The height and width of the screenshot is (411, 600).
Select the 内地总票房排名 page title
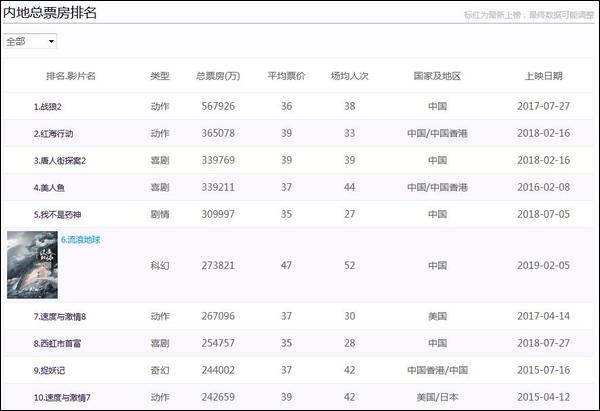tap(50, 13)
